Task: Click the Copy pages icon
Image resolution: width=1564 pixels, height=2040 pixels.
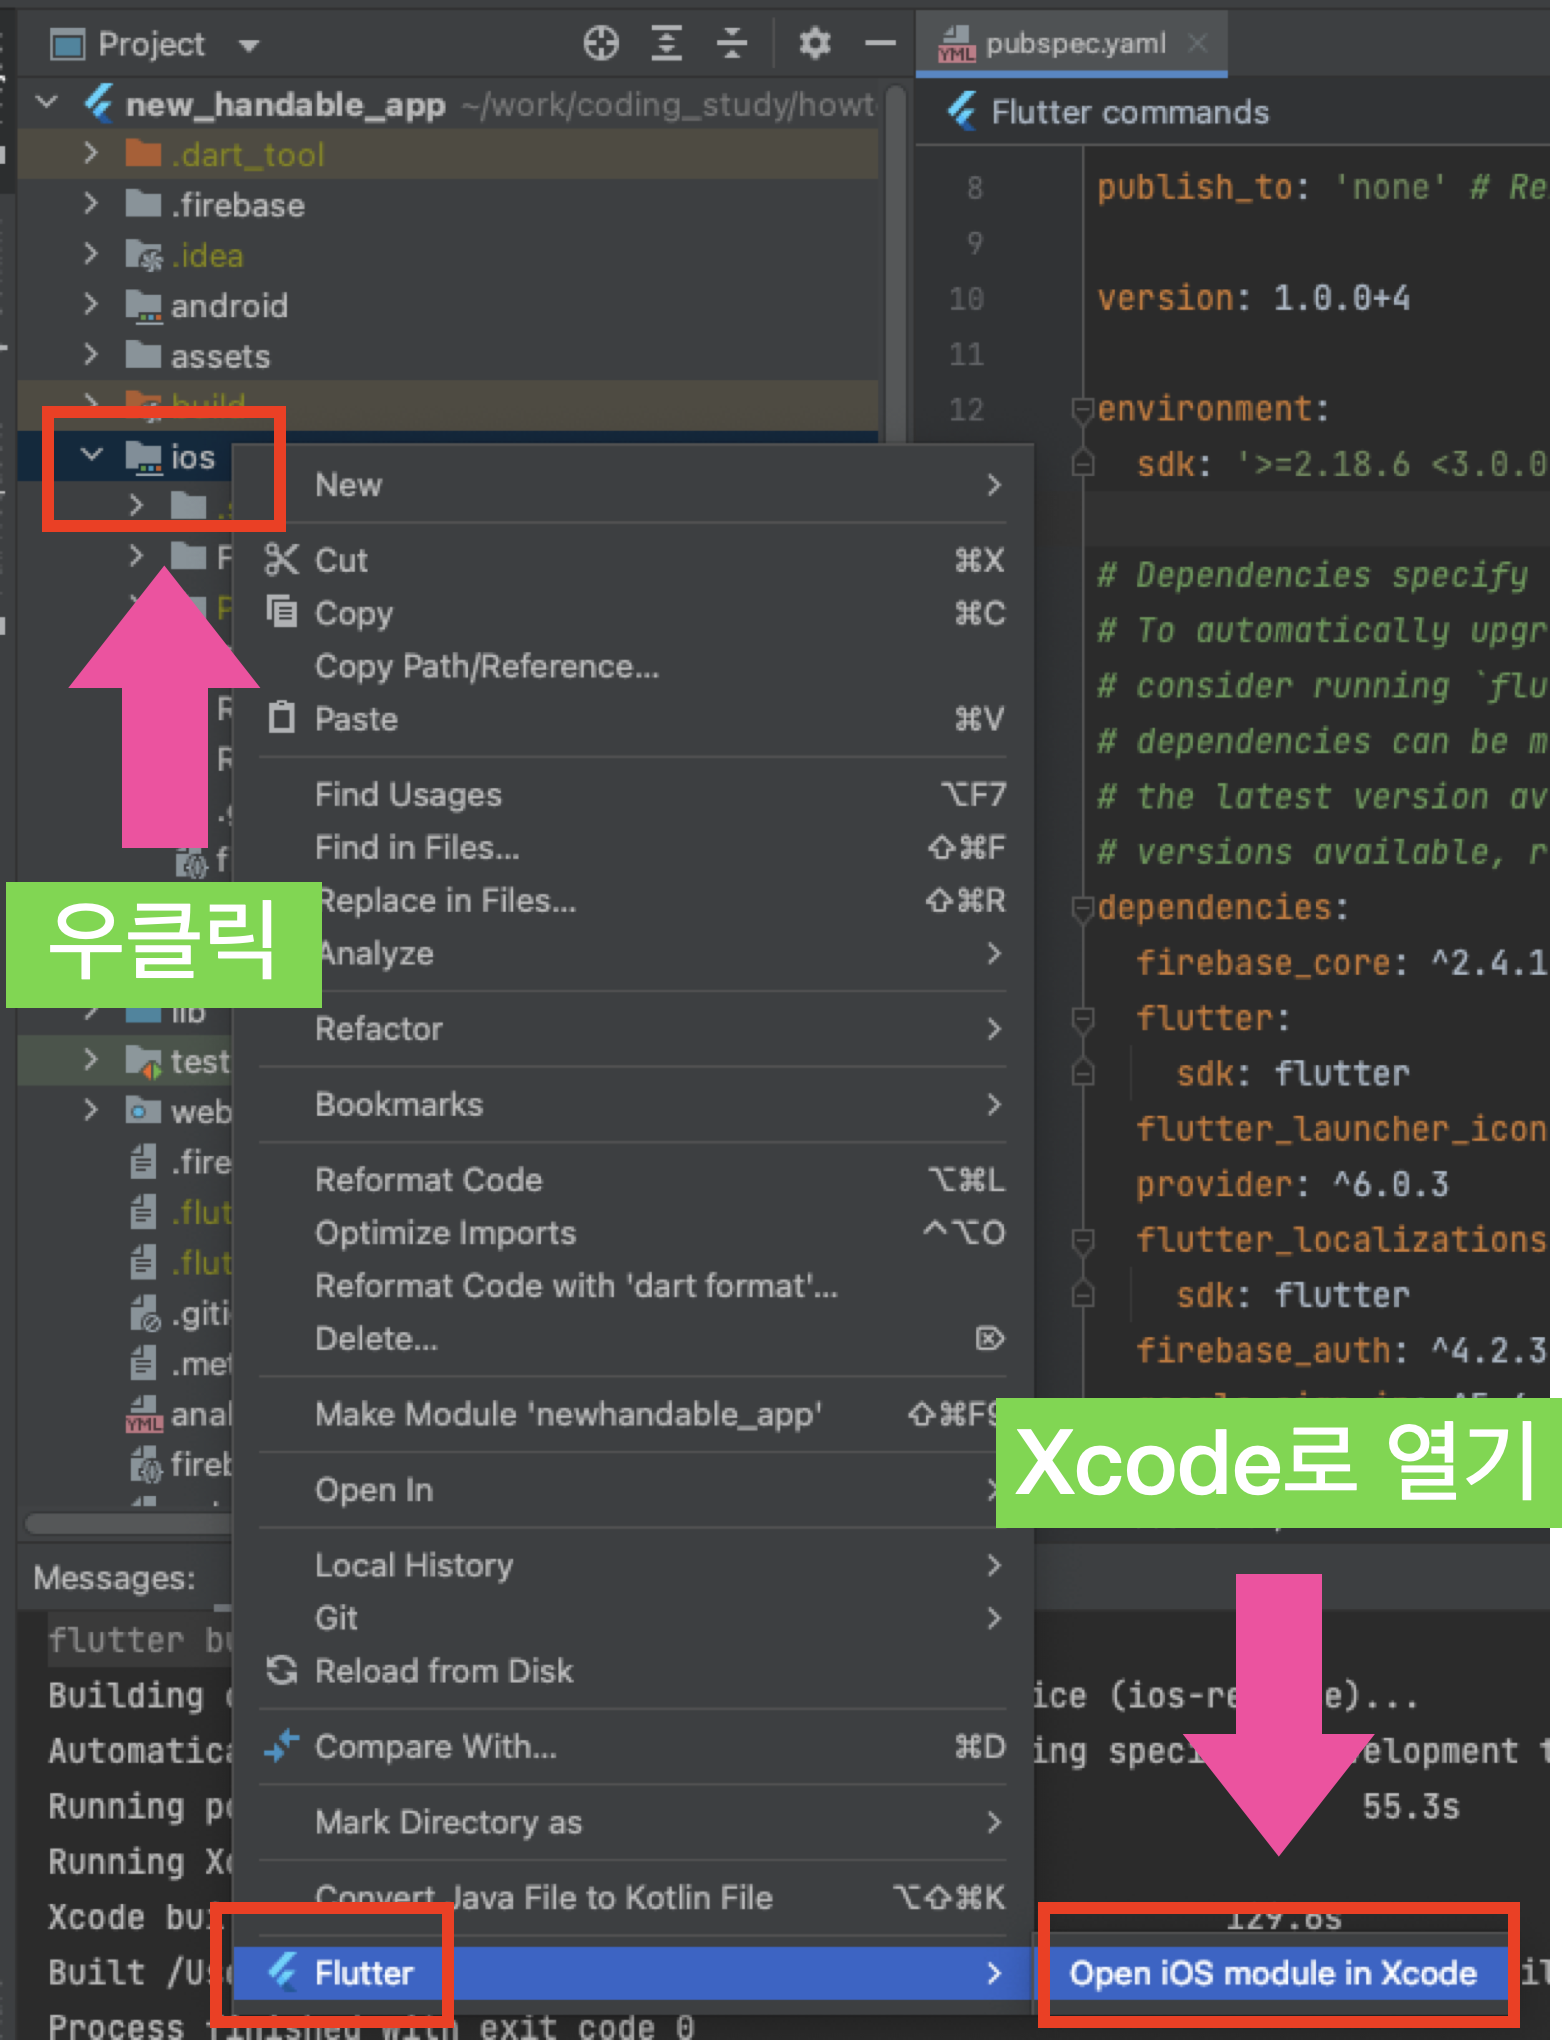Action: [x=282, y=611]
